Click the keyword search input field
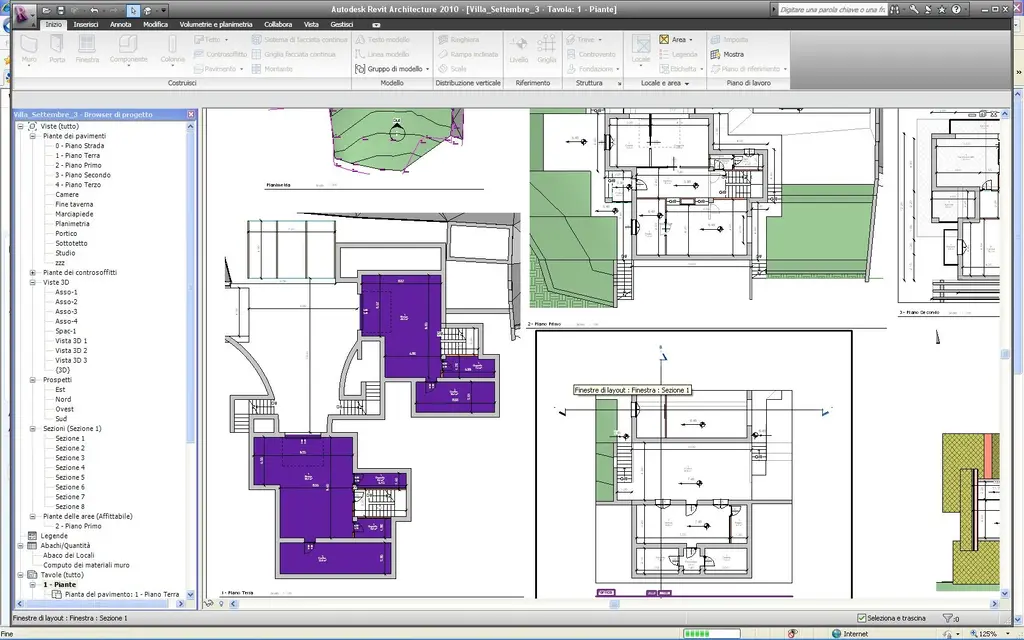Image resolution: width=1024 pixels, height=640 pixels. click(x=832, y=10)
